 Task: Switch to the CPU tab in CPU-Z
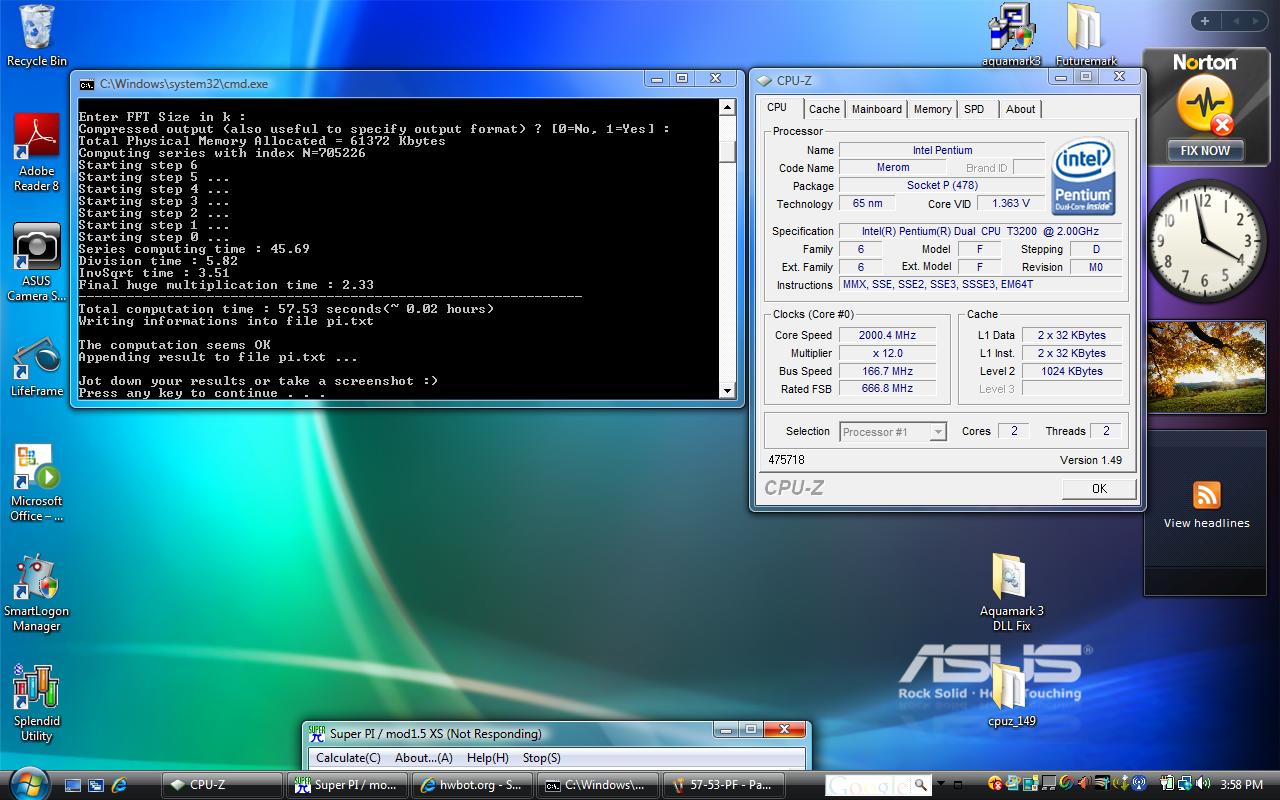coord(777,108)
